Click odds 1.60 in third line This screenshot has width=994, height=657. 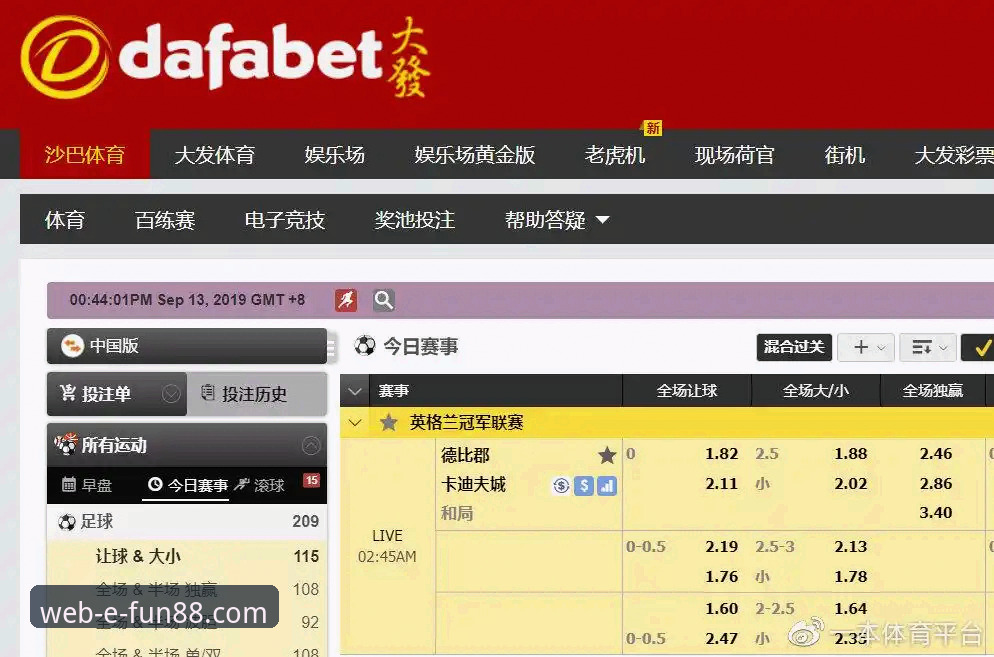[721, 609]
